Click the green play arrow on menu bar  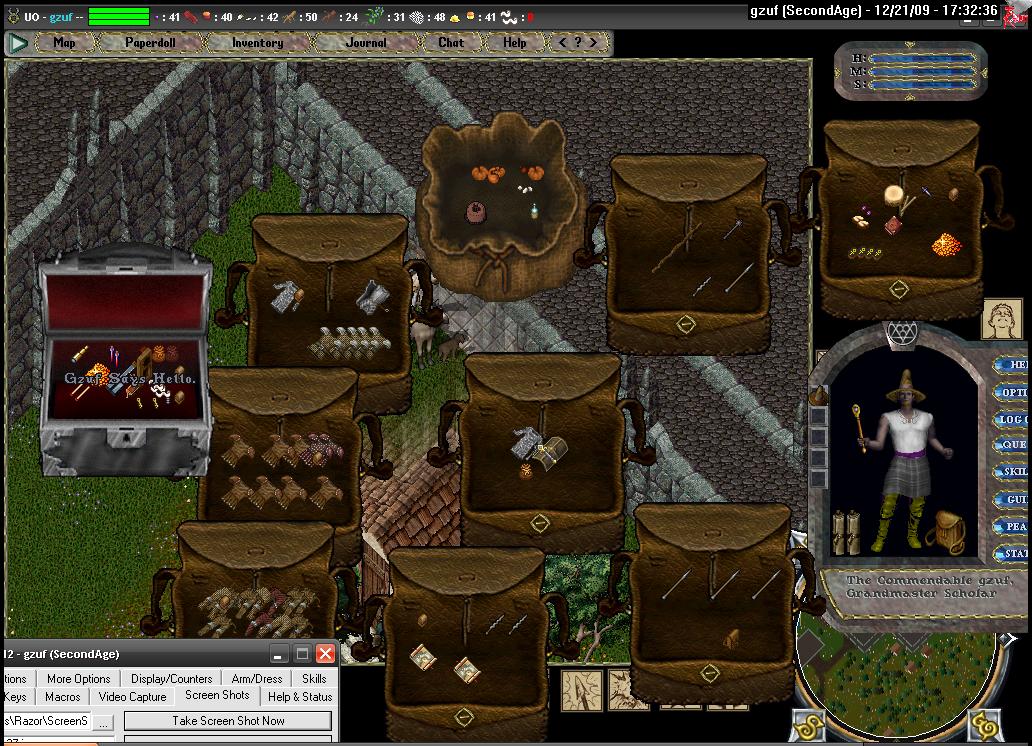click(18, 43)
